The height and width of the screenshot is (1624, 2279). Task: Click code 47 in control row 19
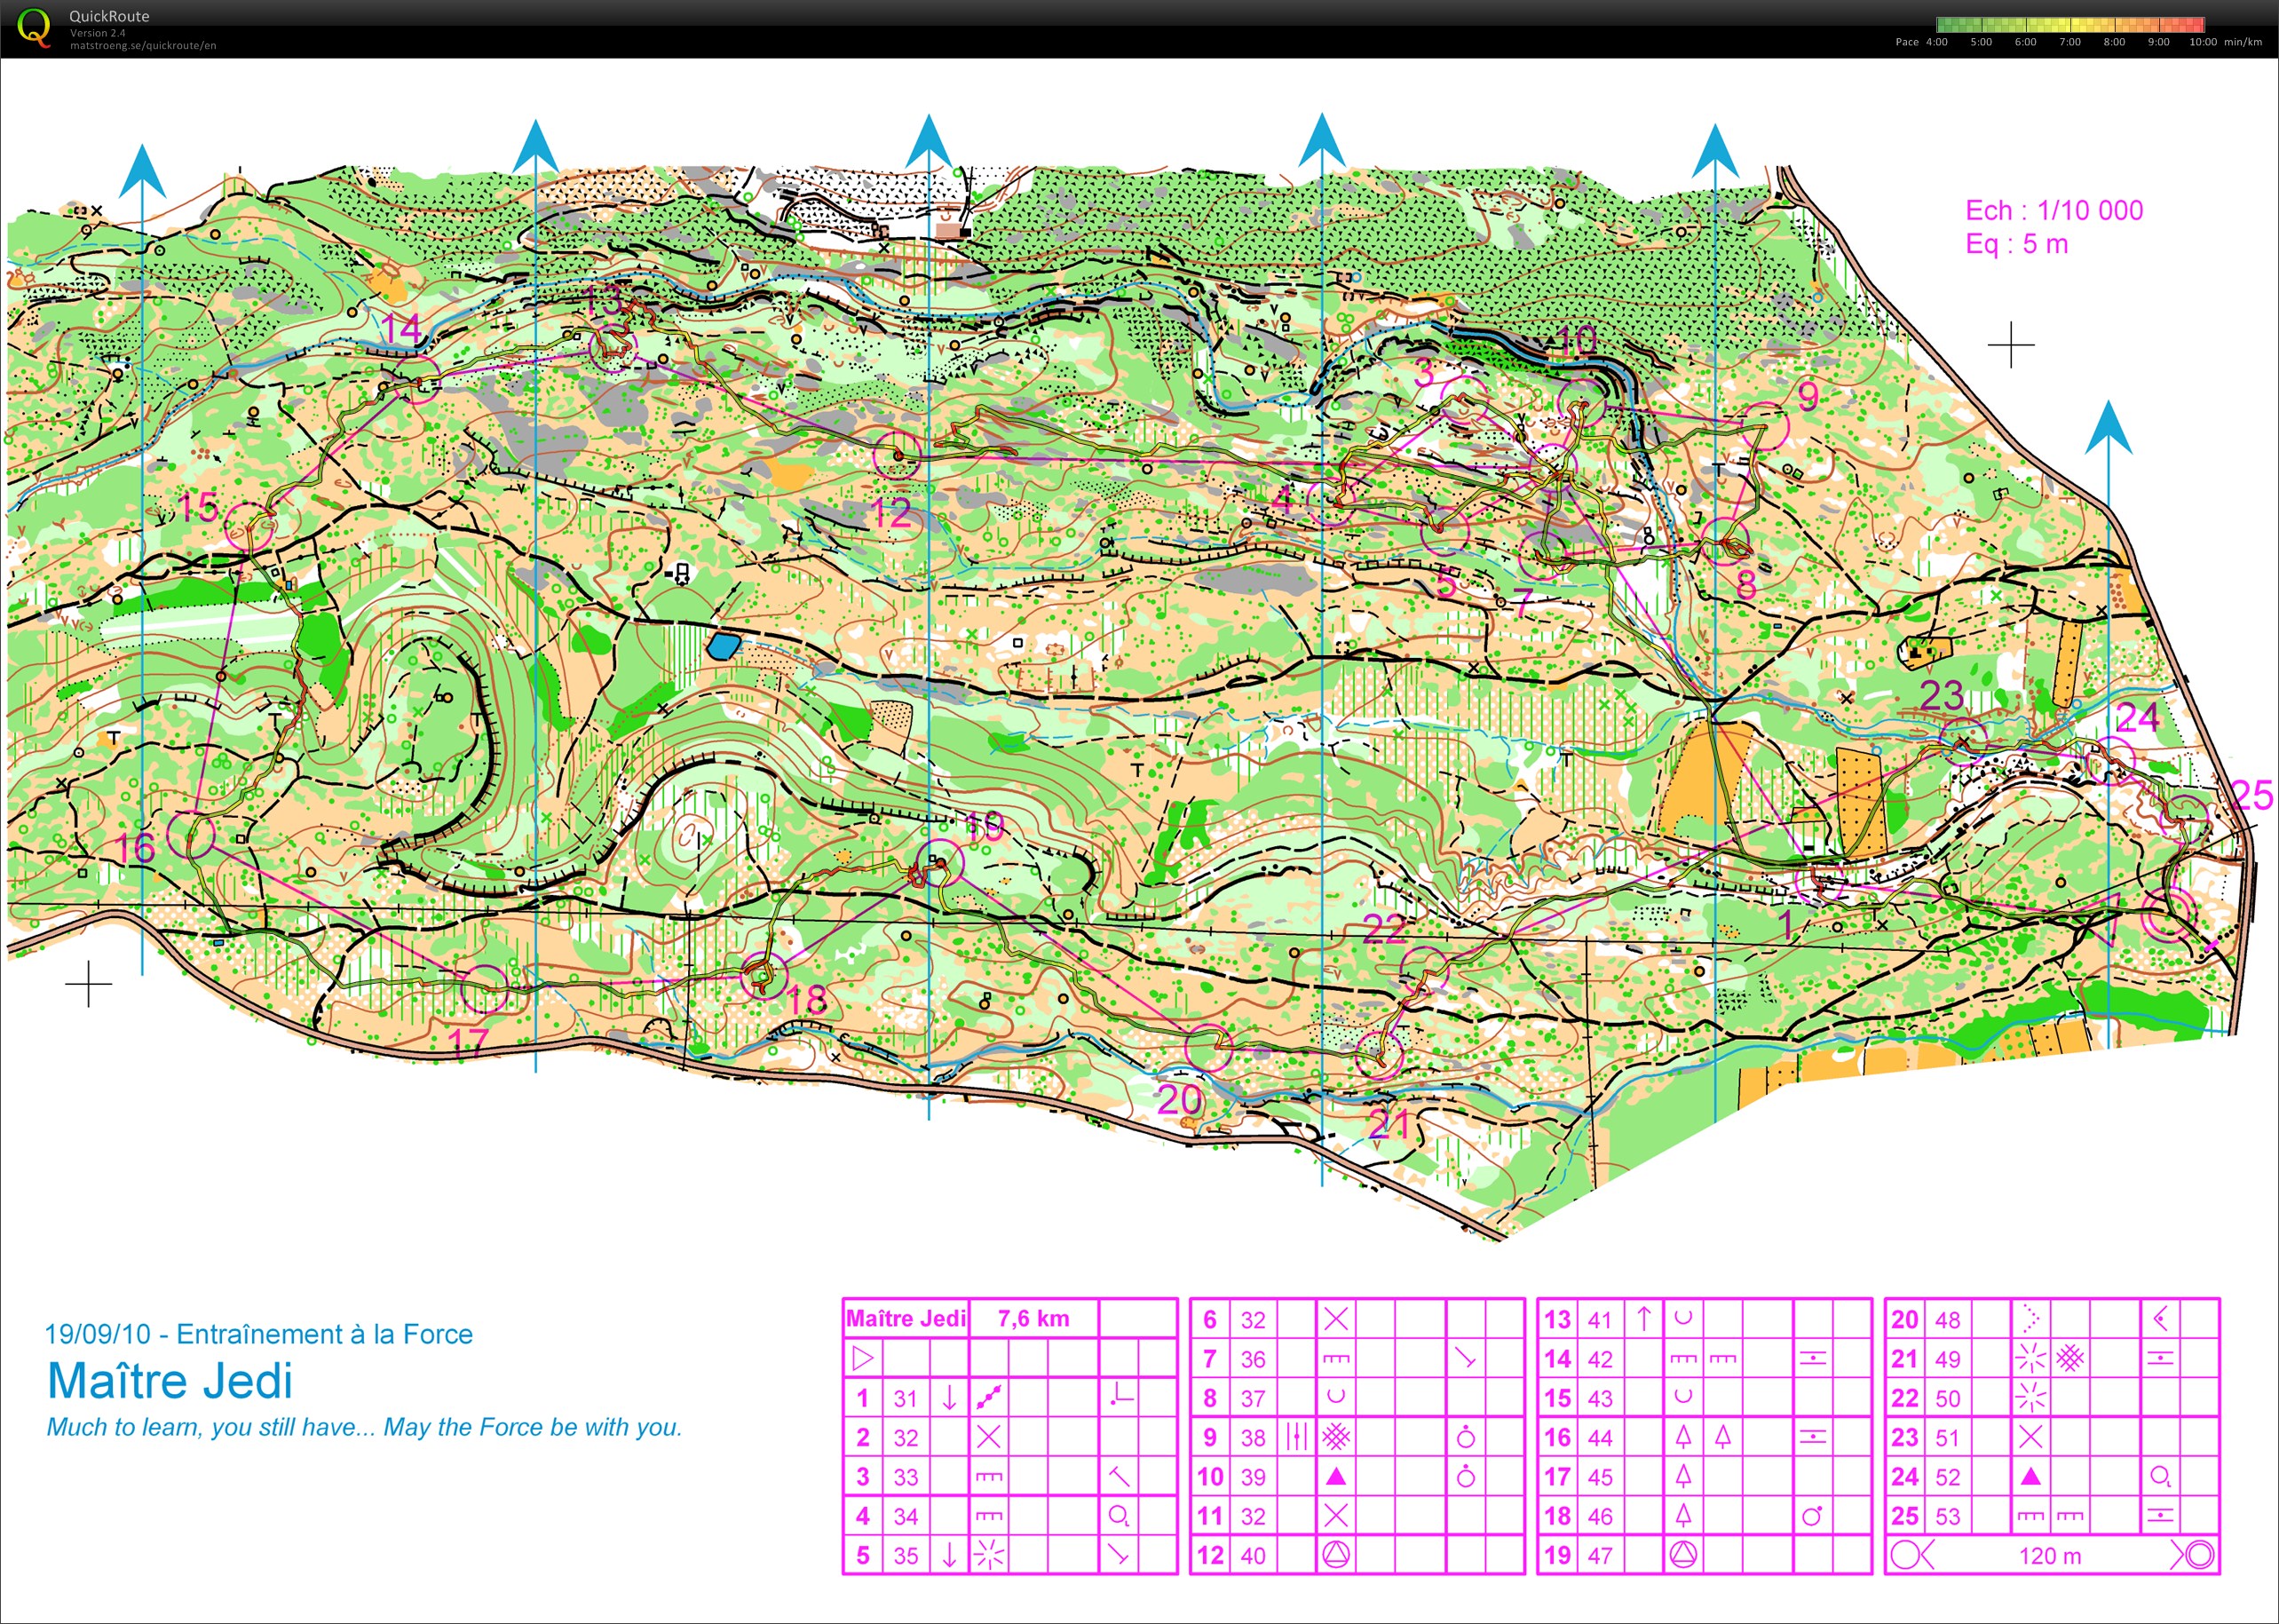1600,1555
